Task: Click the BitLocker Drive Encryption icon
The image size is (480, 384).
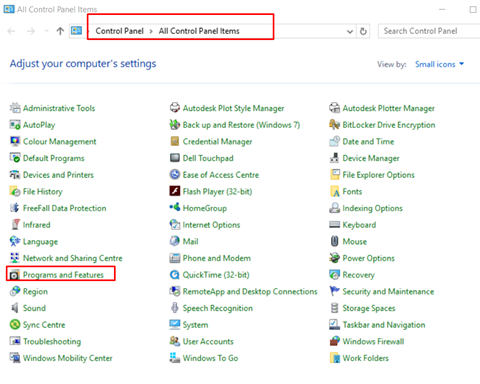Action: point(334,124)
